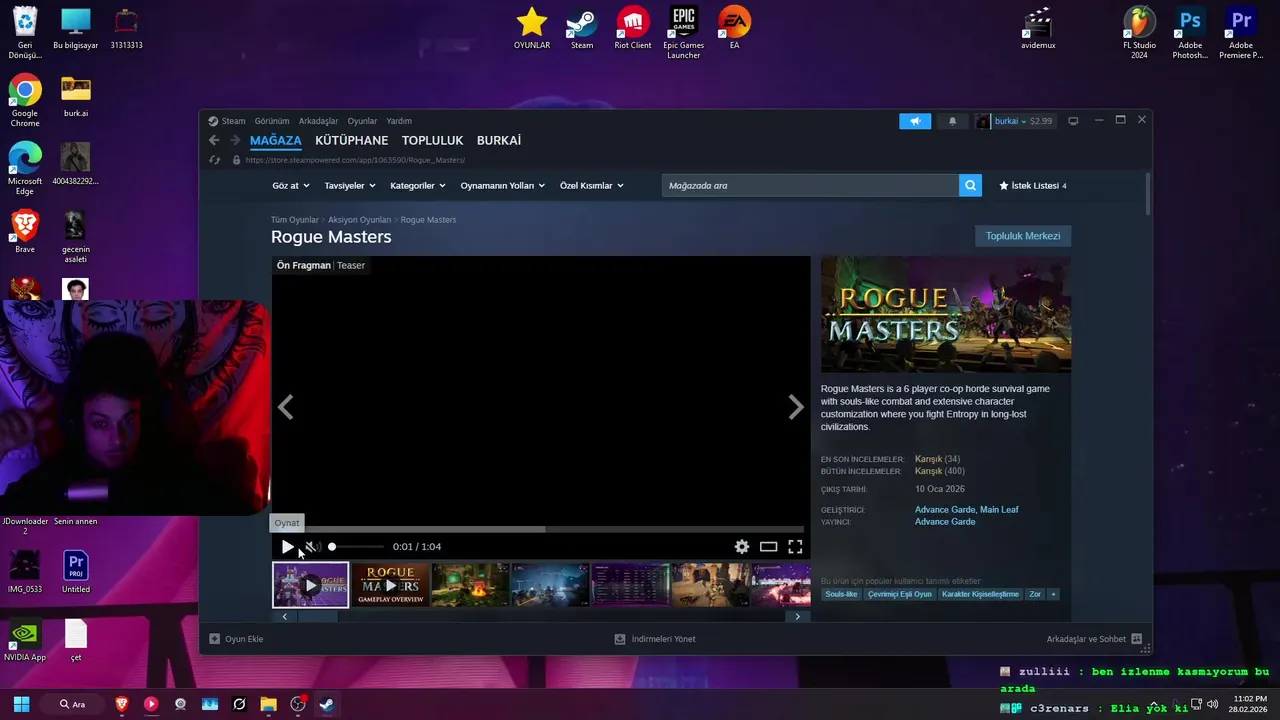1280x720 pixels.
Task: Select the Gameplay Overview video thumbnail
Action: point(390,585)
